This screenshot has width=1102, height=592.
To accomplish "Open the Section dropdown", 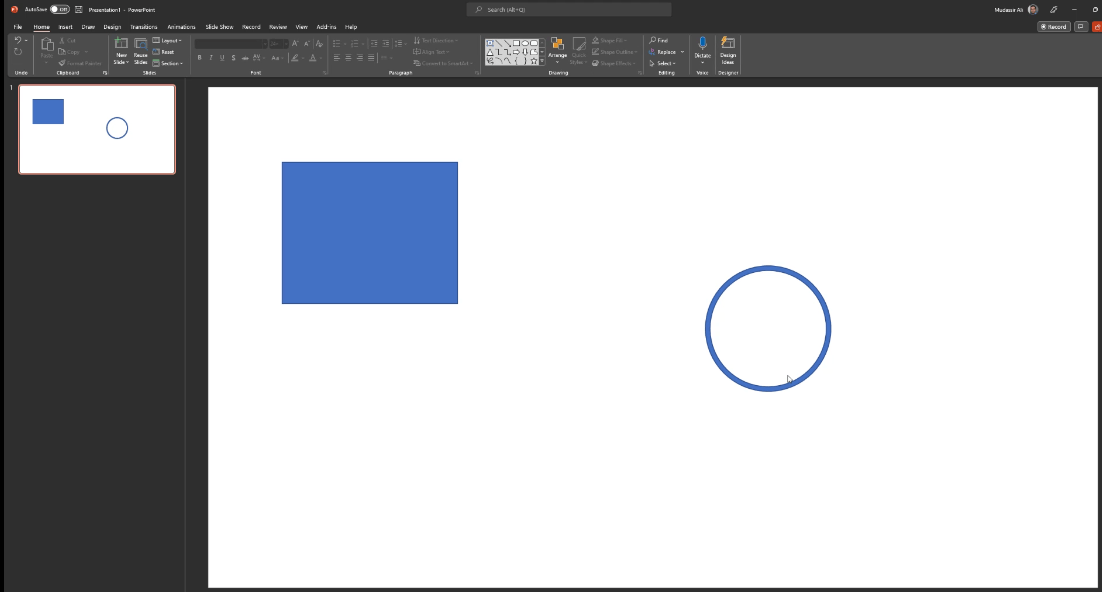I will (168, 63).
